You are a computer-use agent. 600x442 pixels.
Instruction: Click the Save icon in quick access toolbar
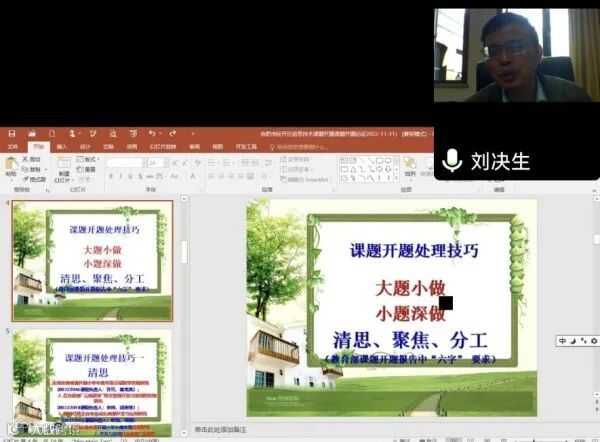[x=12, y=134]
